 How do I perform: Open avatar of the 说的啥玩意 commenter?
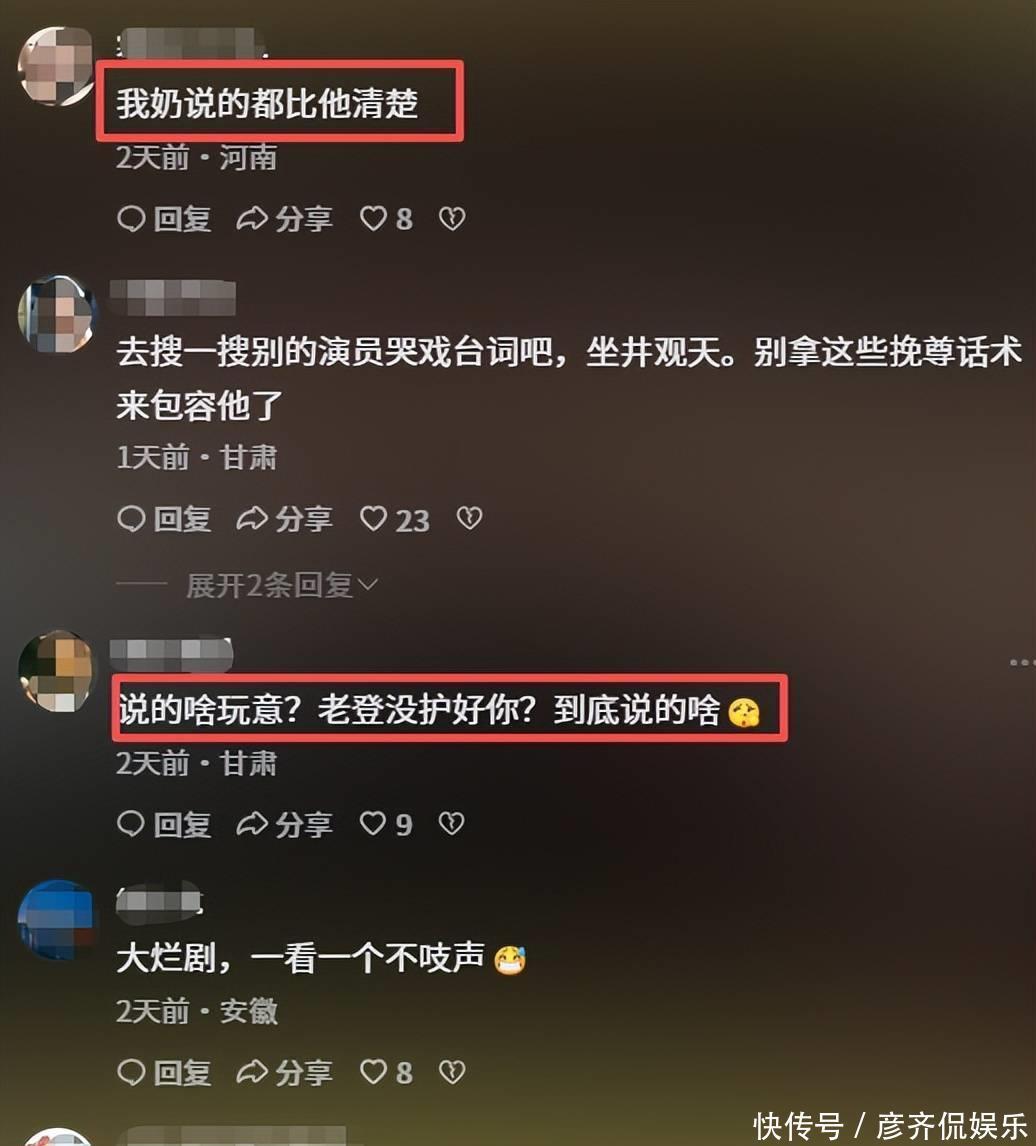(x=56, y=671)
